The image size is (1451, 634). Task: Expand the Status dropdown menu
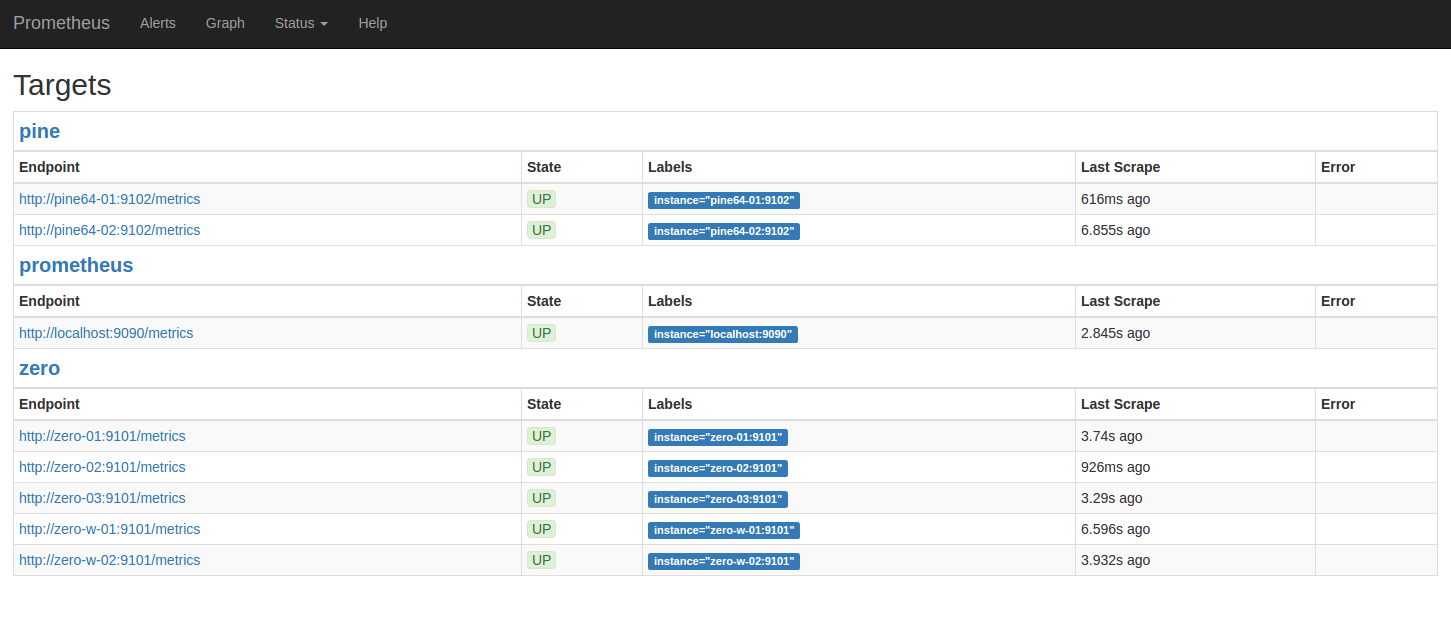(x=301, y=23)
